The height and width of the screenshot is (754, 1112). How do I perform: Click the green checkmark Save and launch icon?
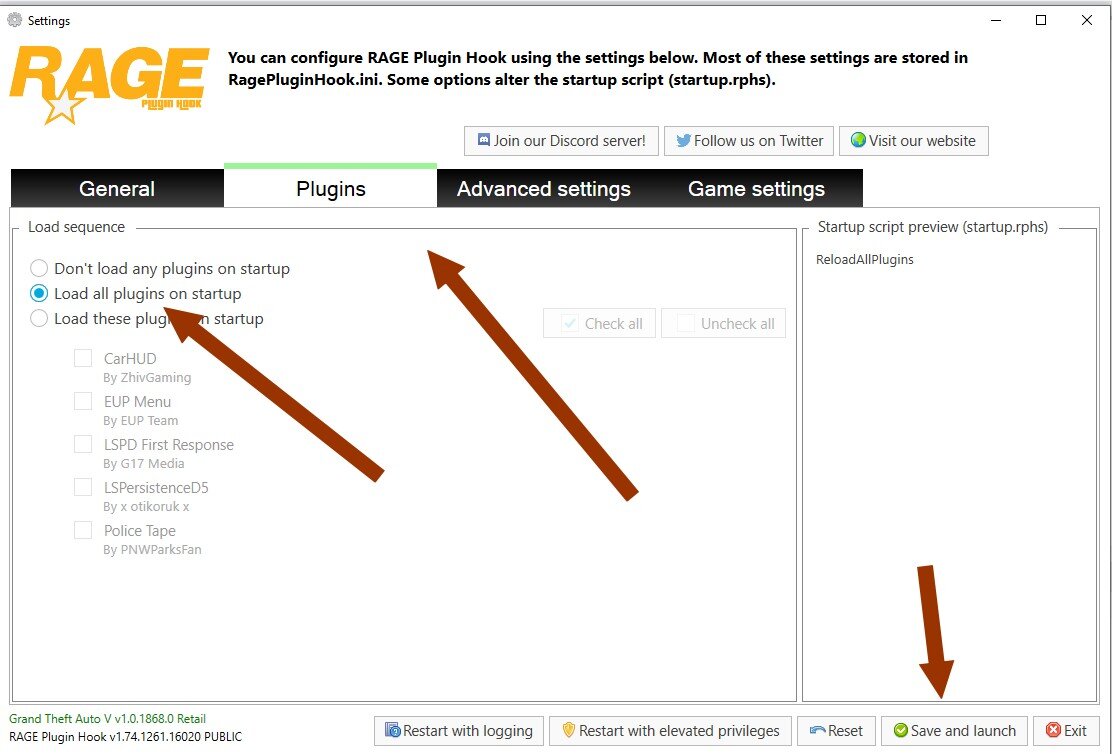pyautogui.click(x=901, y=730)
